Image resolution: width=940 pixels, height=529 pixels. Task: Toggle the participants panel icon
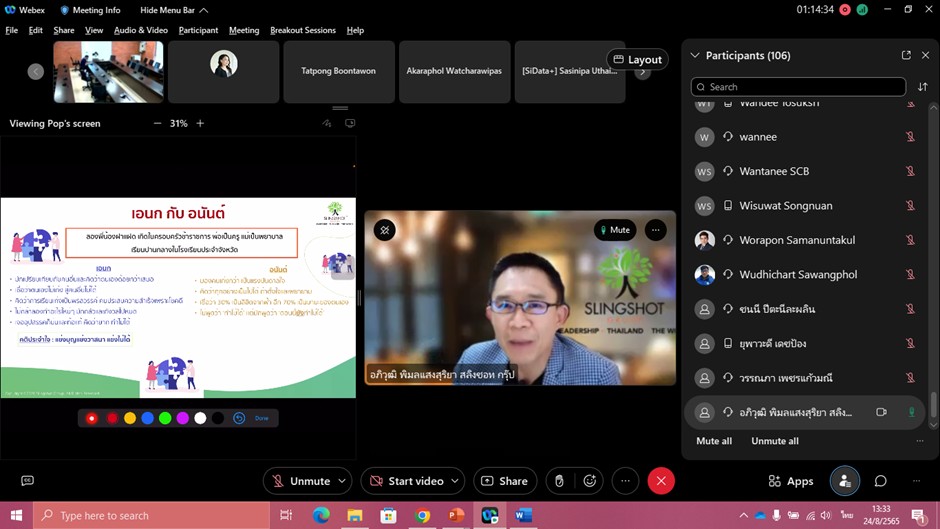[x=845, y=481]
